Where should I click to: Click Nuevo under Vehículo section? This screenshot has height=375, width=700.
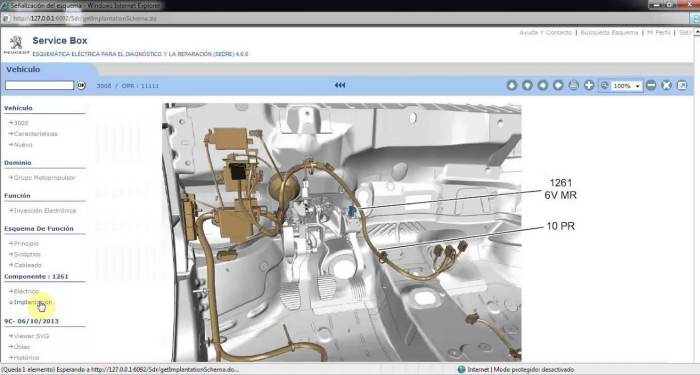23,145
